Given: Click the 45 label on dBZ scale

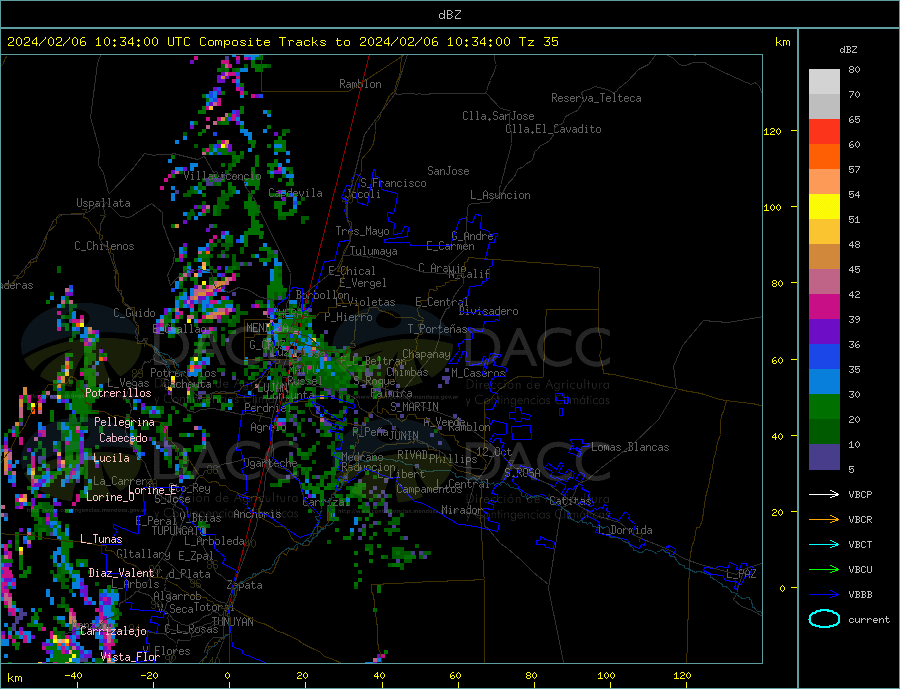Looking at the screenshot, I should [854, 269].
